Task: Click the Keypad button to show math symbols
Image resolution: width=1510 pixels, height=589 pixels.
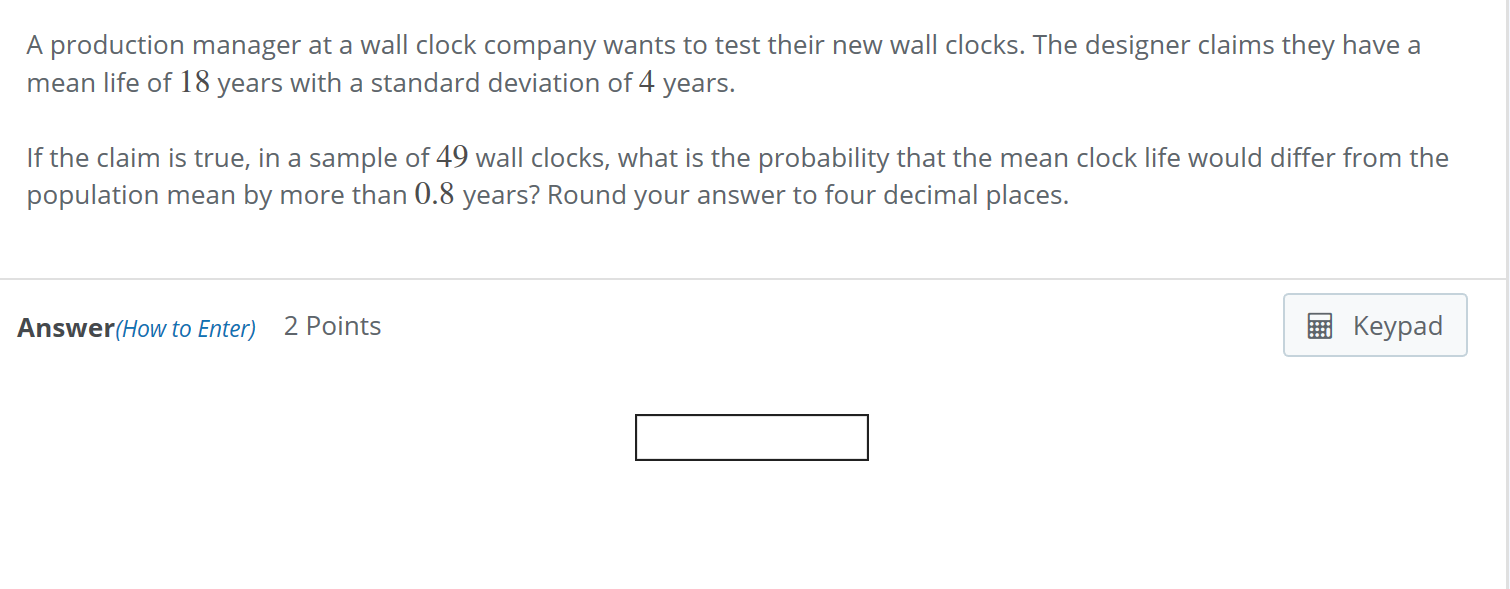Action: point(1375,325)
